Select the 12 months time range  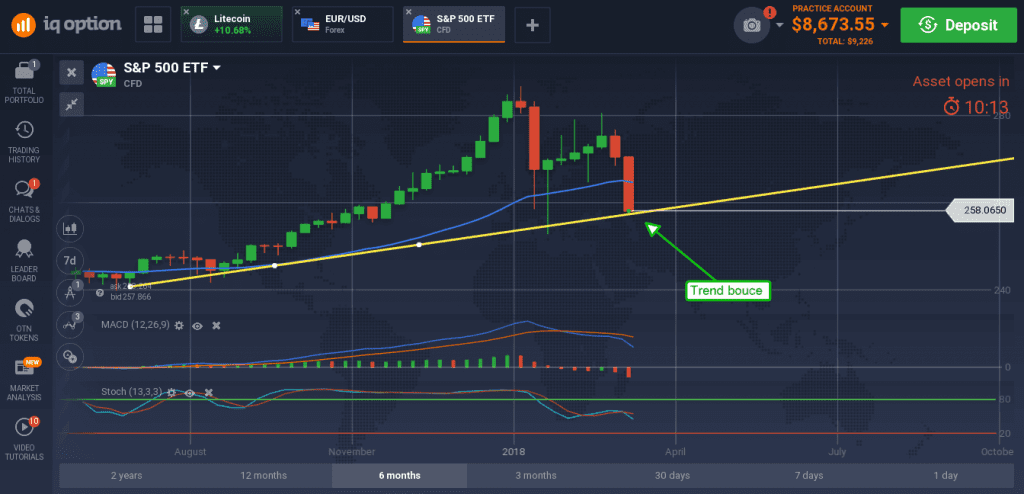(263, 475)
